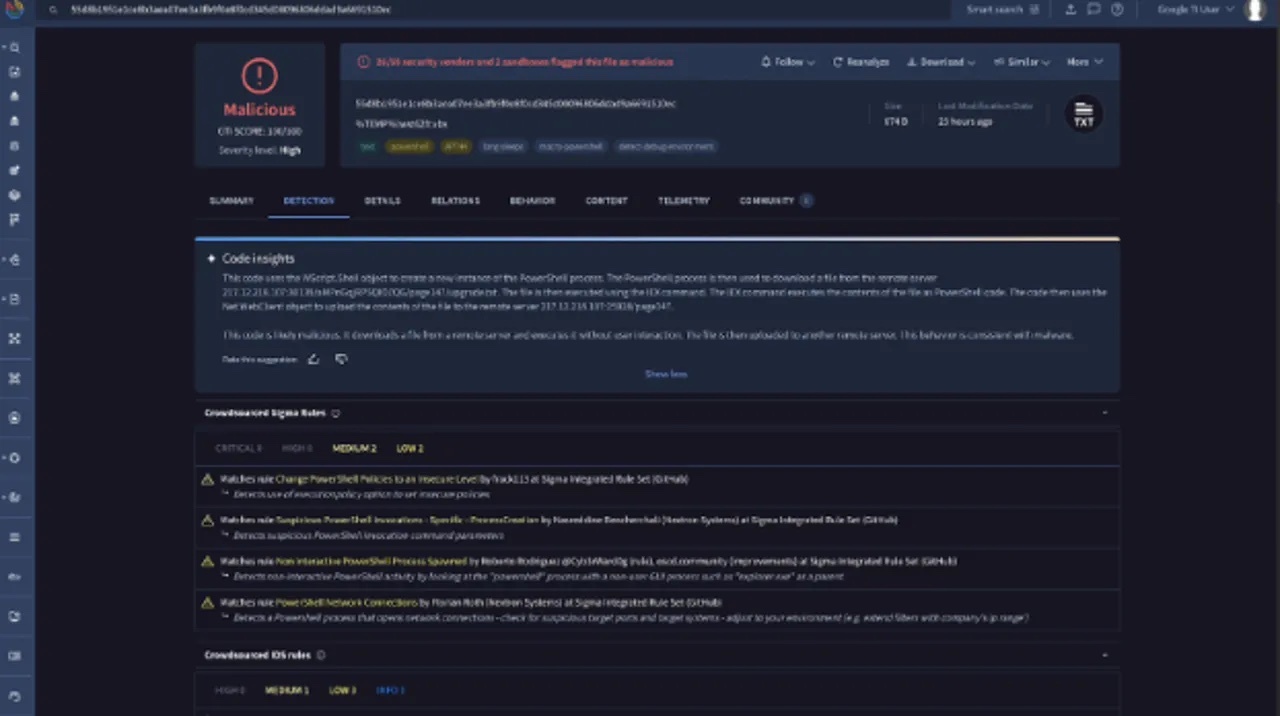The width and height of the screenshot is (1280, 716).
Task: Click the Code insights sparkle icon
Action: pyautogui.click(x=211, y=259)
